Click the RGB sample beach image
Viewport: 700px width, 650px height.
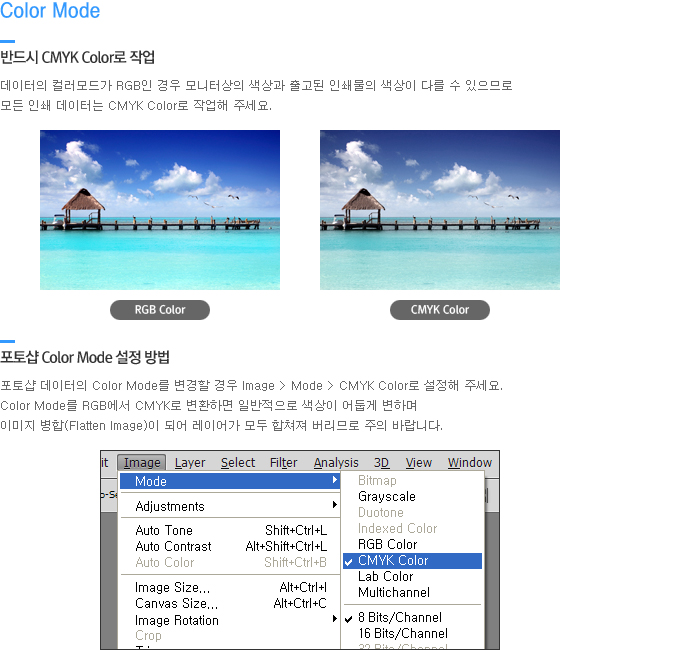click(160, 210)
